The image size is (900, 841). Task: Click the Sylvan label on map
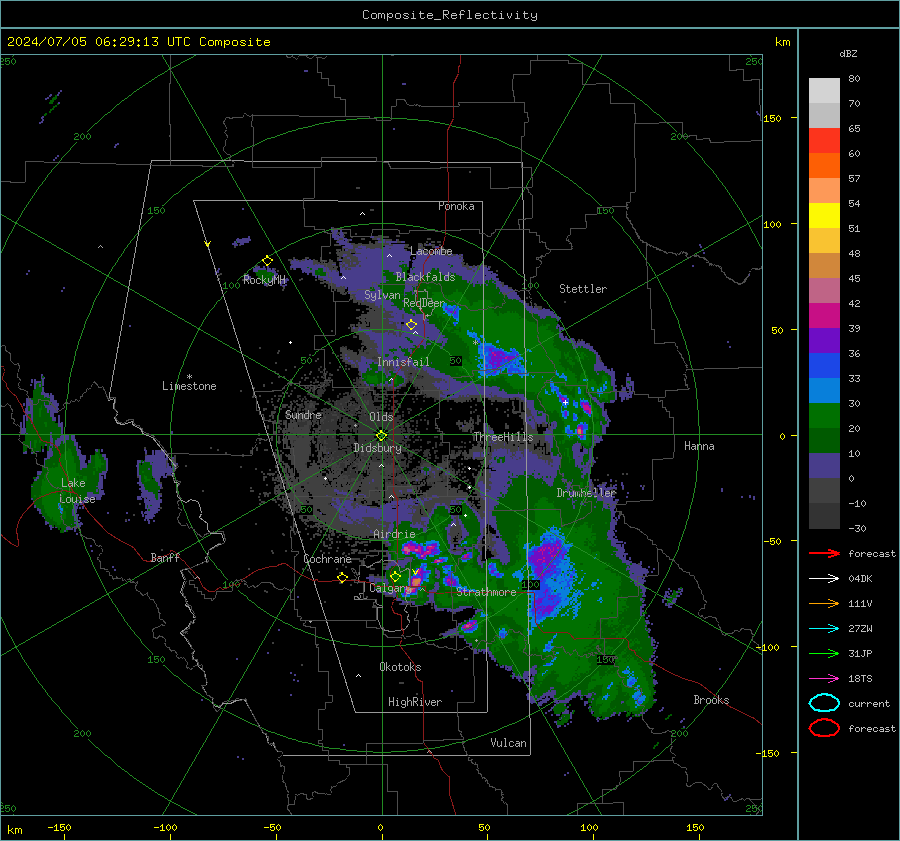[x=382, y=295]
